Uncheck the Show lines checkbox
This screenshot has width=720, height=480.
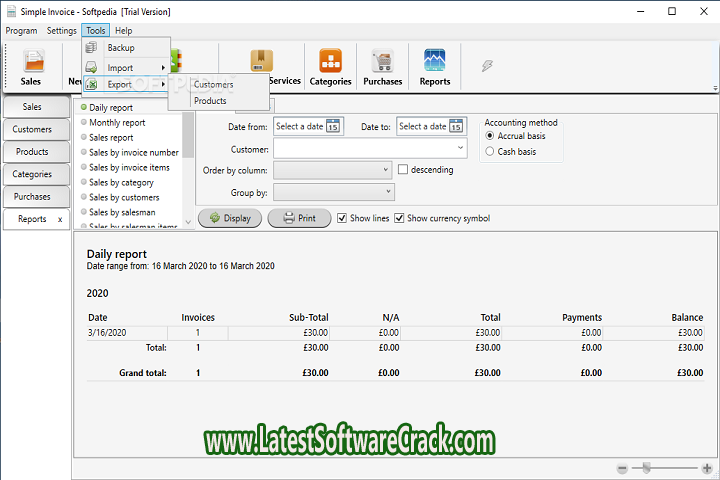click(x=343, y=218)
